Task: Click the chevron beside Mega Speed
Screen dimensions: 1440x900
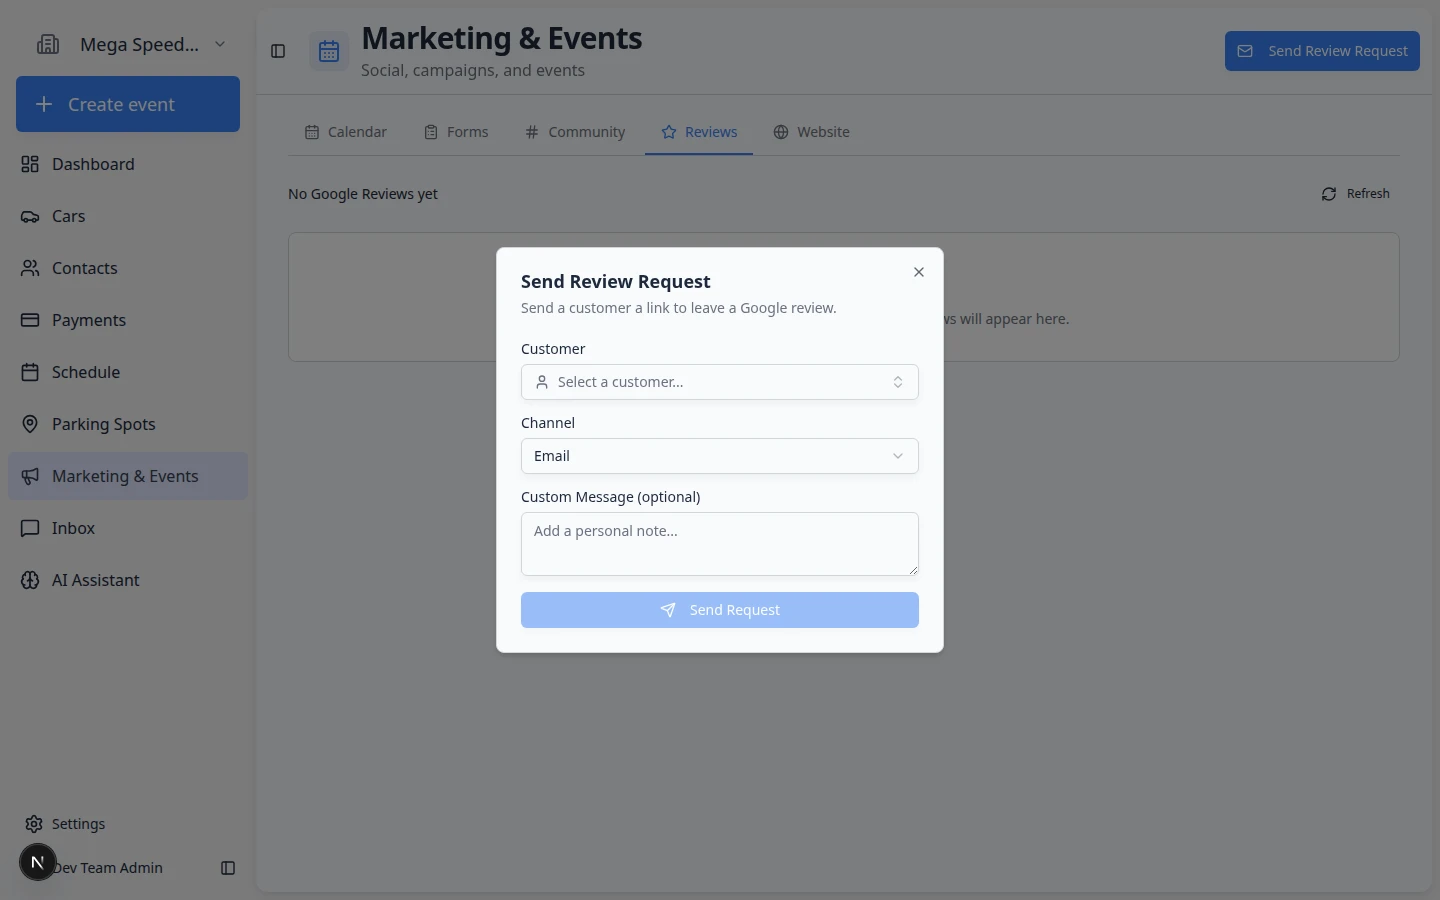Action: click(220, 44)
